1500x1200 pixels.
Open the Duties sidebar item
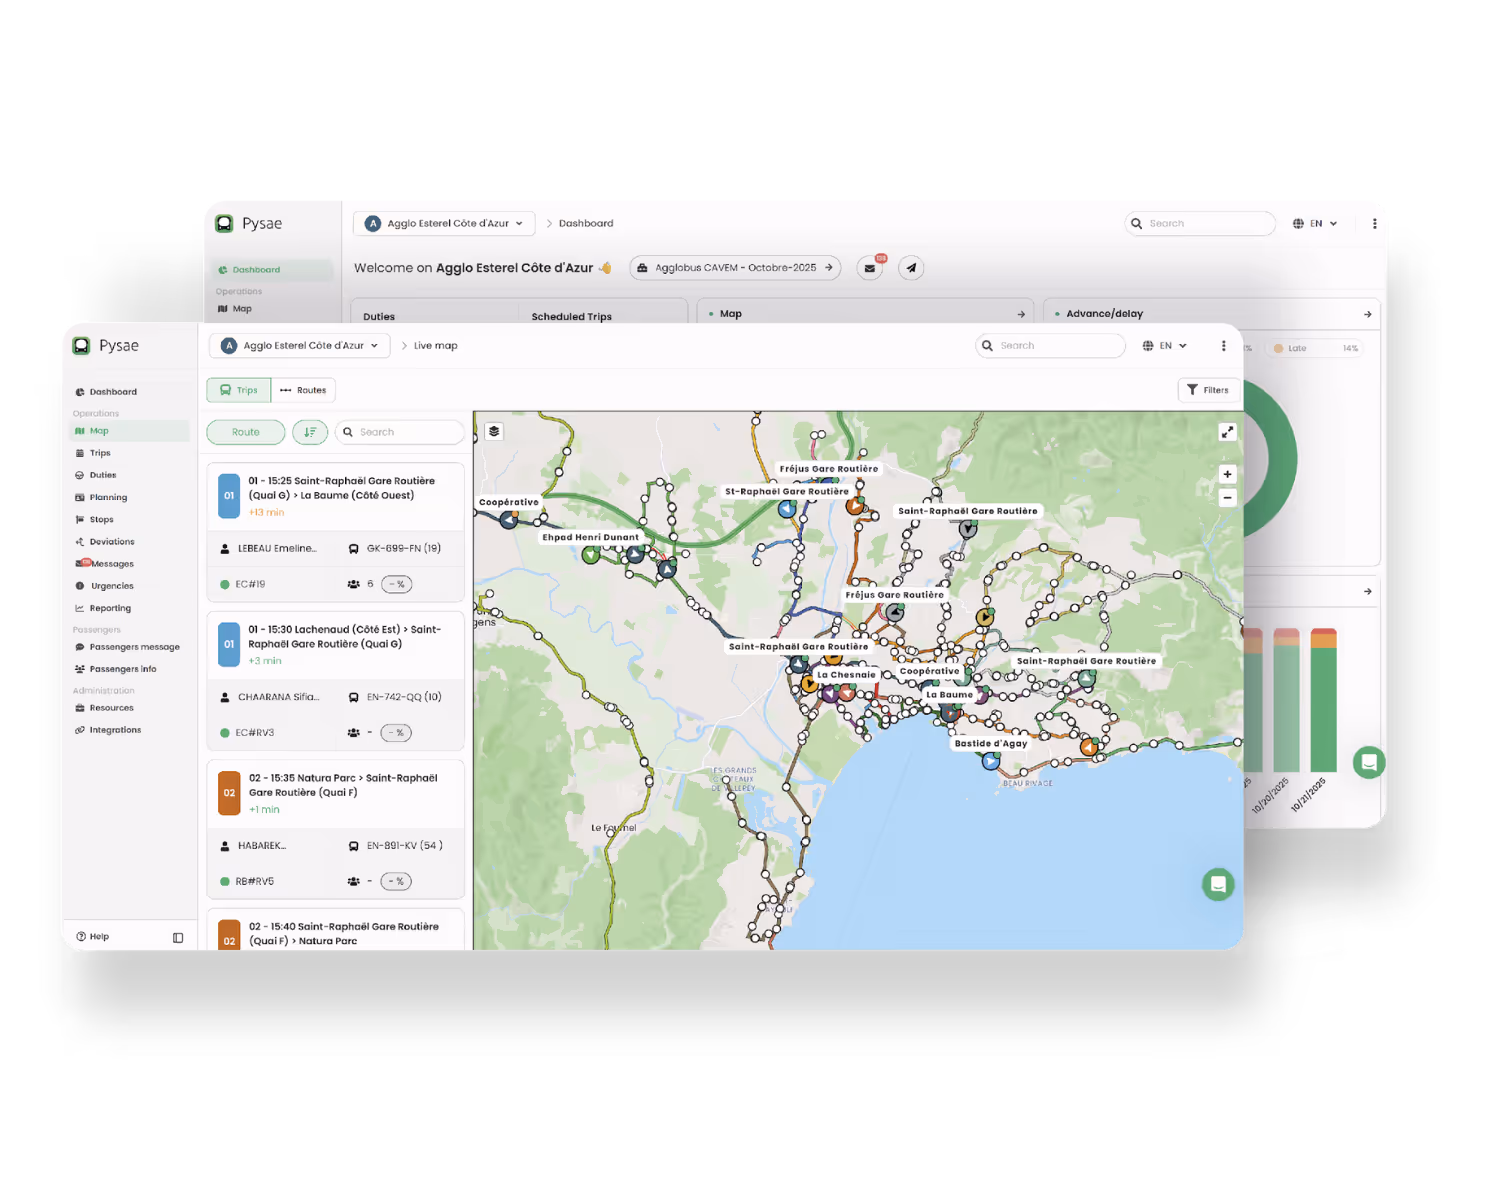[103, 475]
